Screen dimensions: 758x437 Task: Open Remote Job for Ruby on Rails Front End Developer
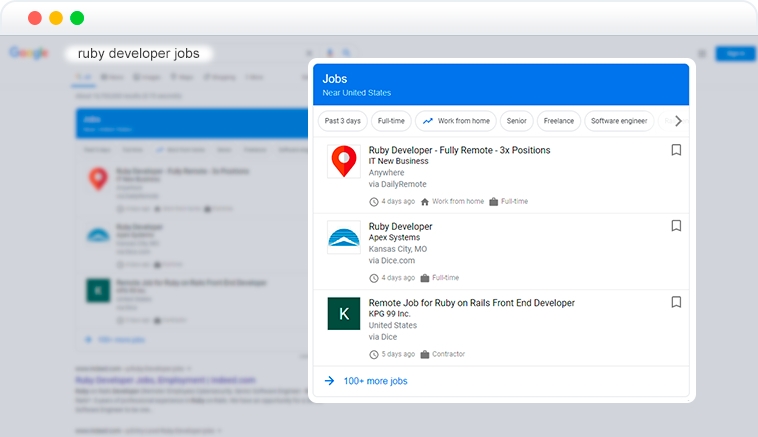[x=472, y=303]
